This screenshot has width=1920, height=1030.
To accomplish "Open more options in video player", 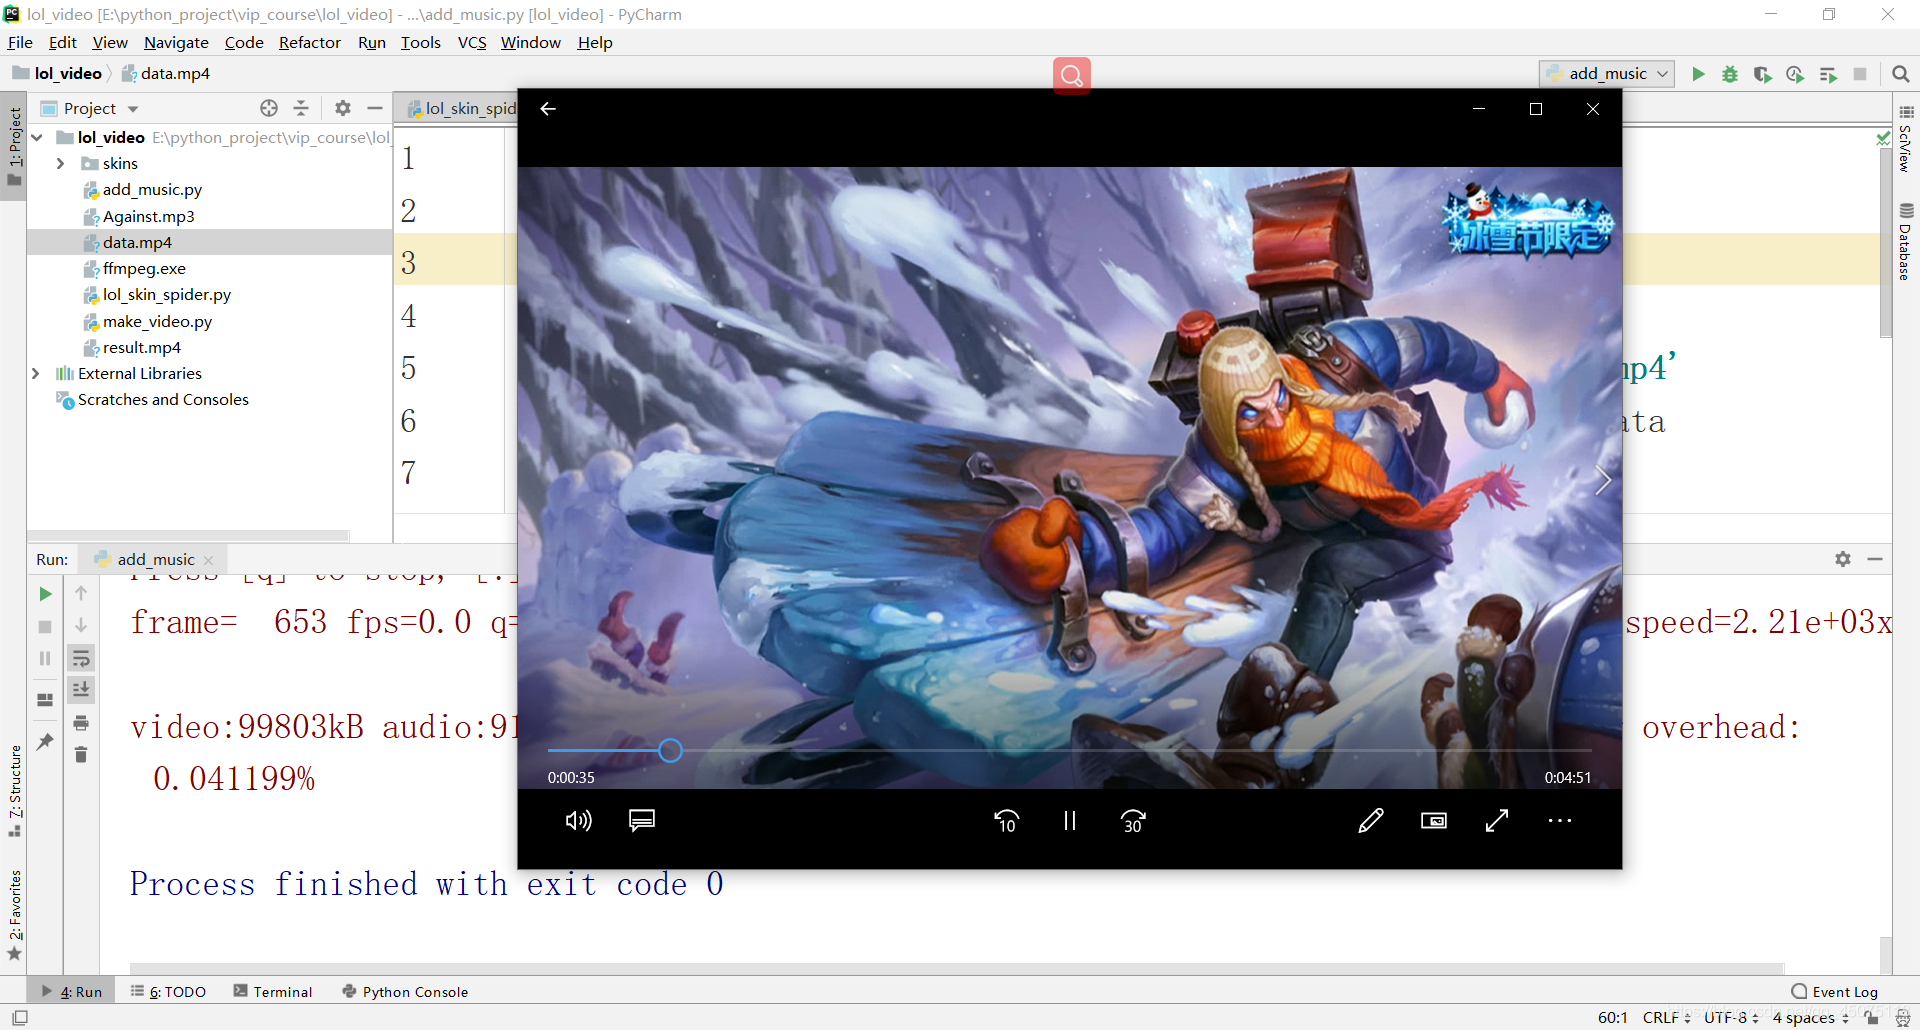I will coord(1560,821).
